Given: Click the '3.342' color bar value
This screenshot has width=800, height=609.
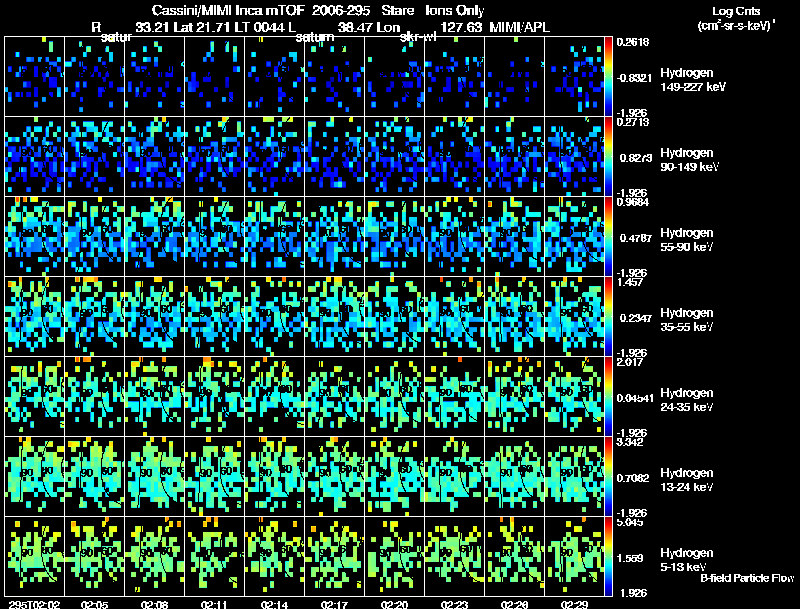Looking at the screenshot, I should coord(630,442).
